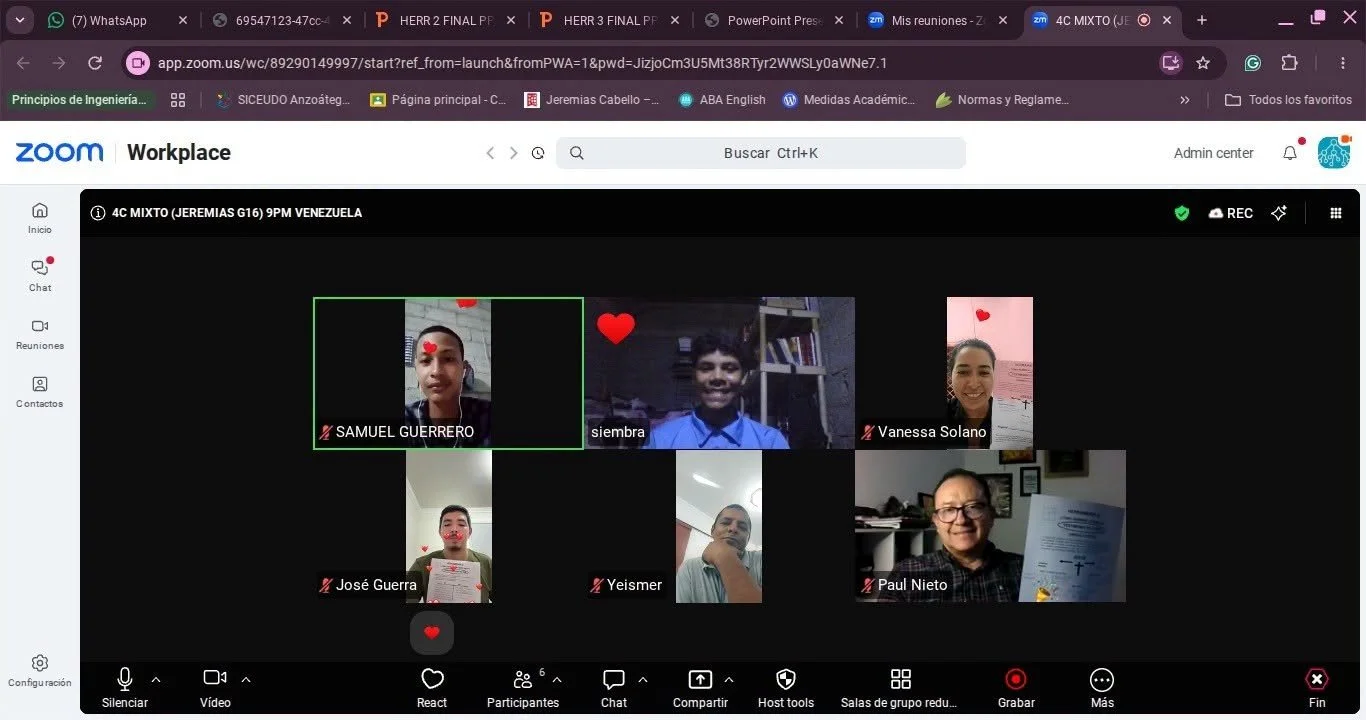Show hidden bookmarks overflow chevron
Image resolution: width=1366 pixels, height=720 pixels.
(1185, 100)
